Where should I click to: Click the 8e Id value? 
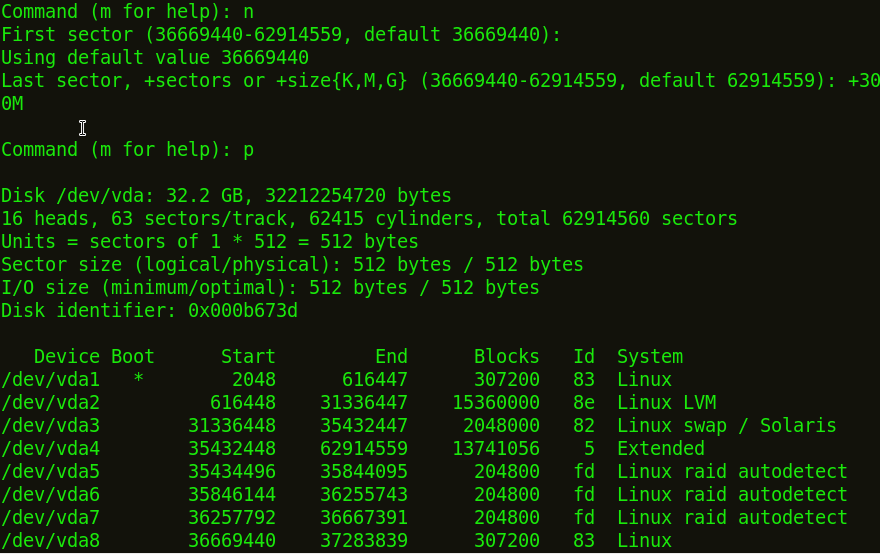(x=584, y=402)
